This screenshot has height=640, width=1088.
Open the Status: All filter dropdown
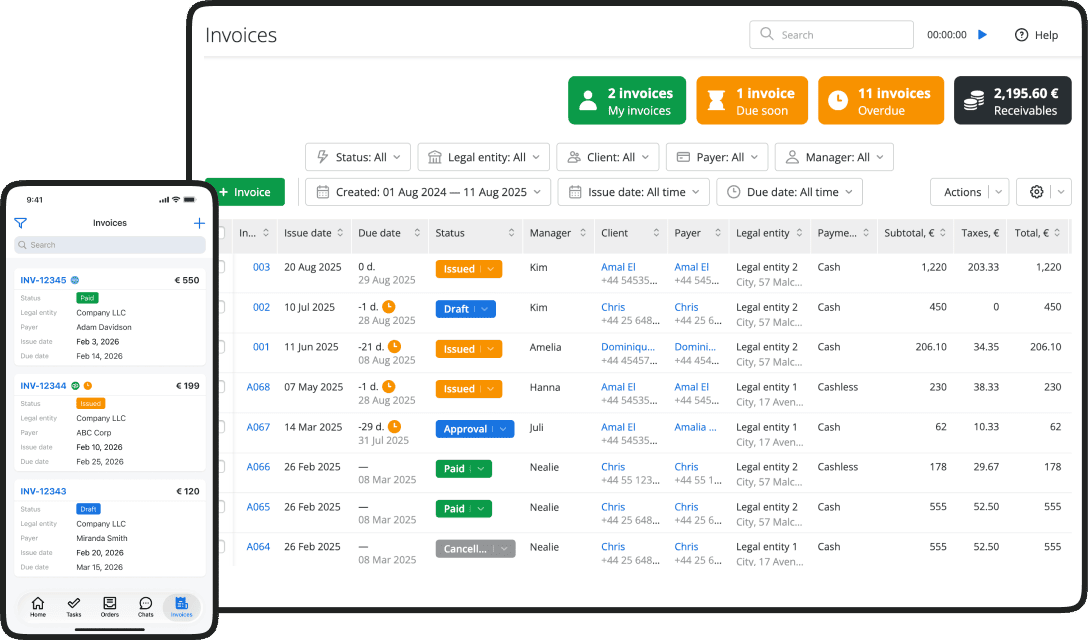357,157
